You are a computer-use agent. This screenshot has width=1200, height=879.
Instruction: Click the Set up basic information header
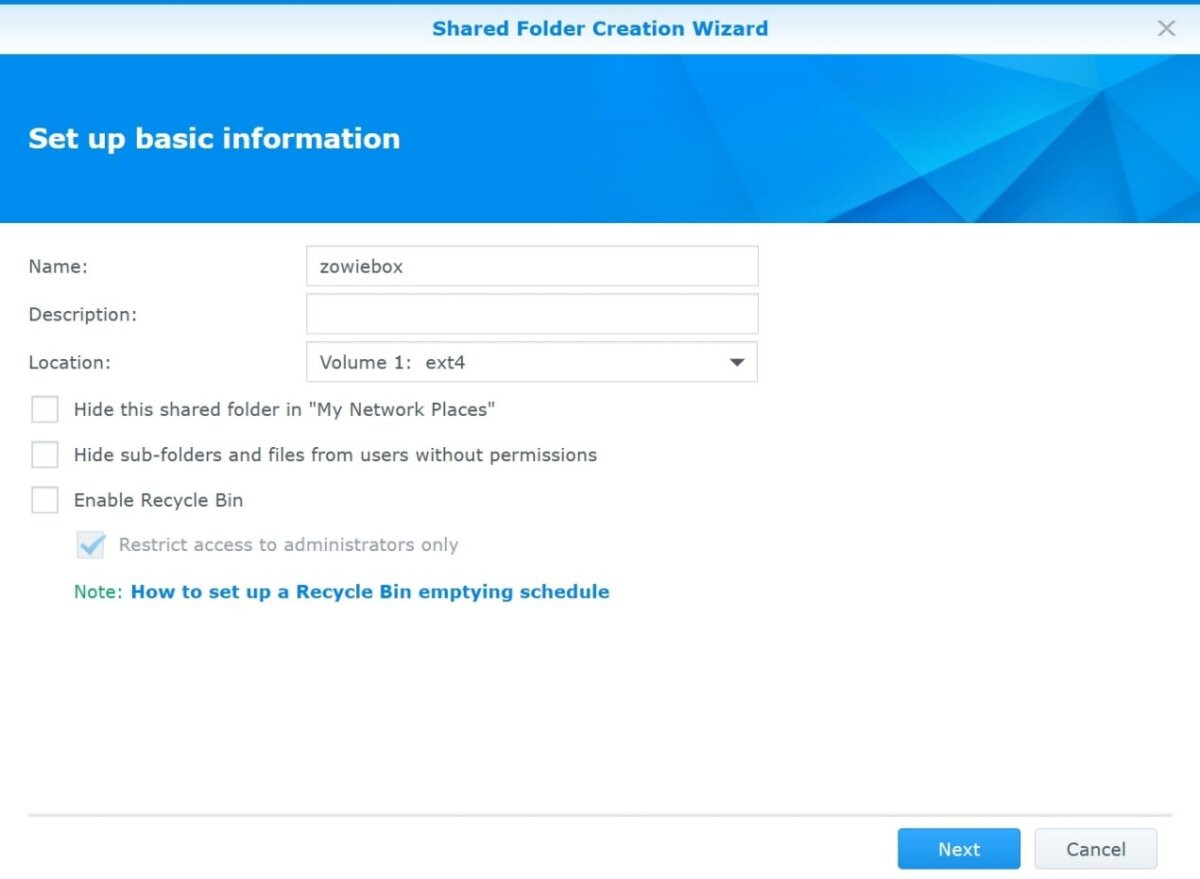pos(213,138)
